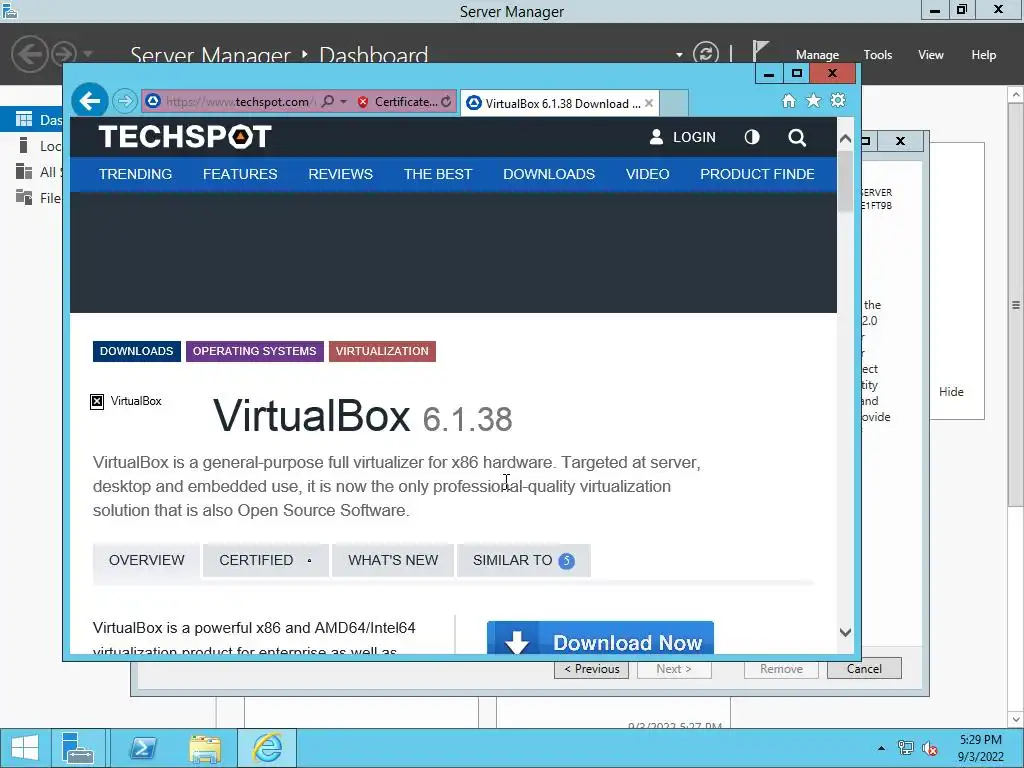
Task: Show hidden system tray icons
Action: 881,748
